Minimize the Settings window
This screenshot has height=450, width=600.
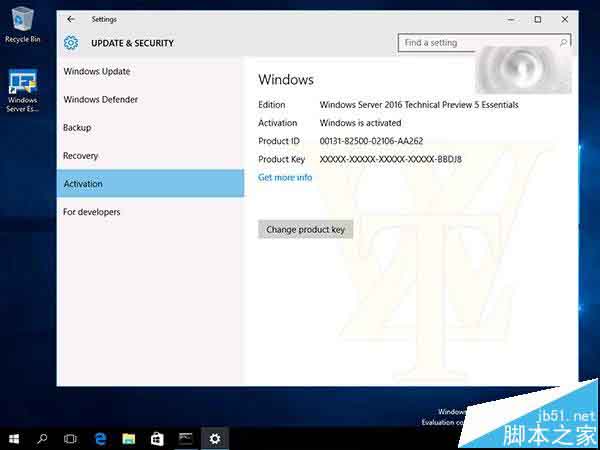511,19
